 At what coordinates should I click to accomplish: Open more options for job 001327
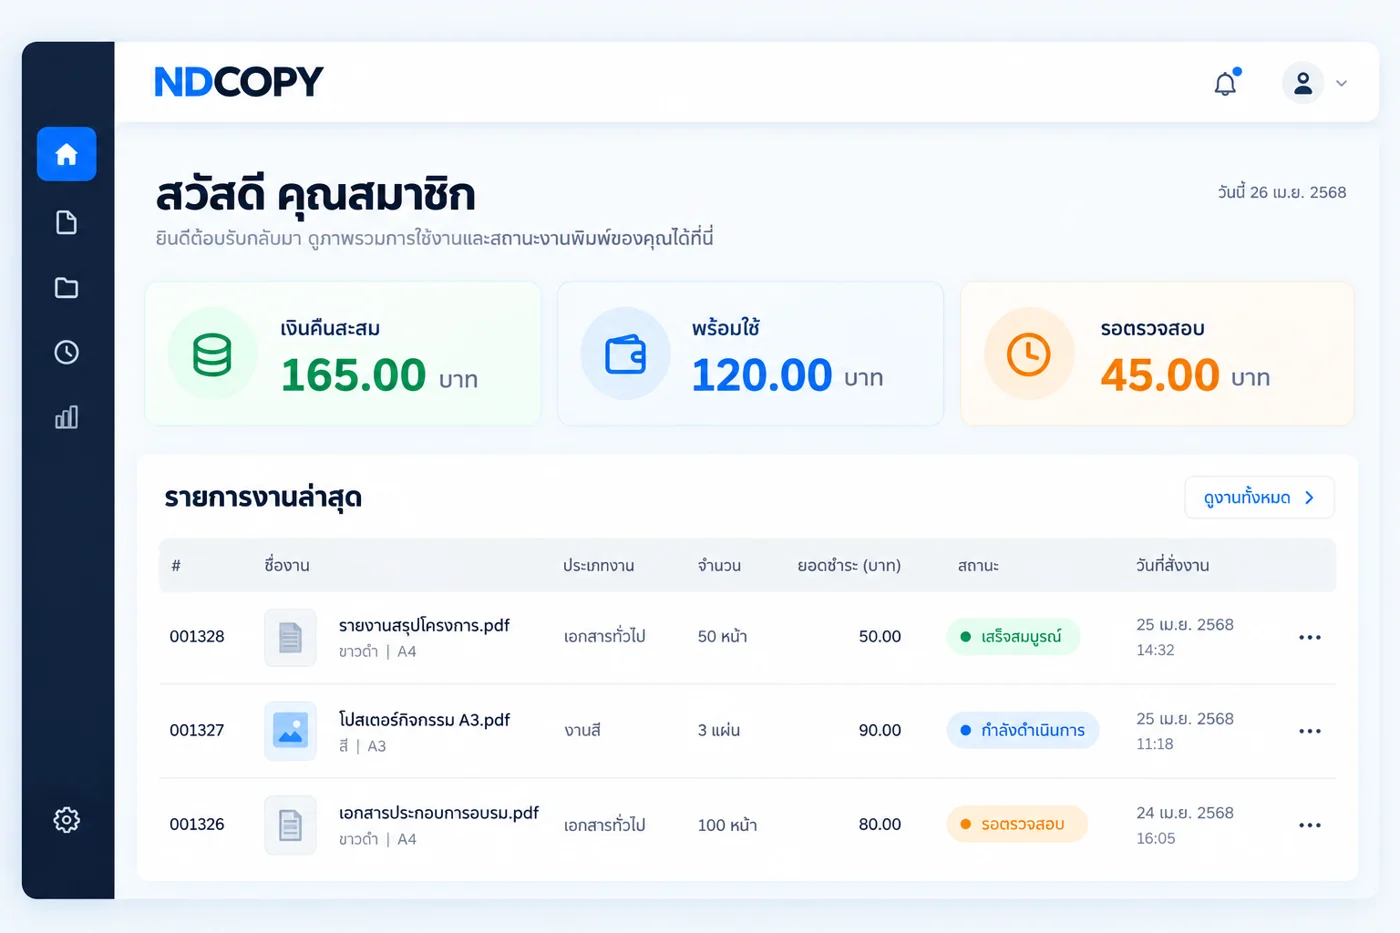click(x=1310, y=731)
